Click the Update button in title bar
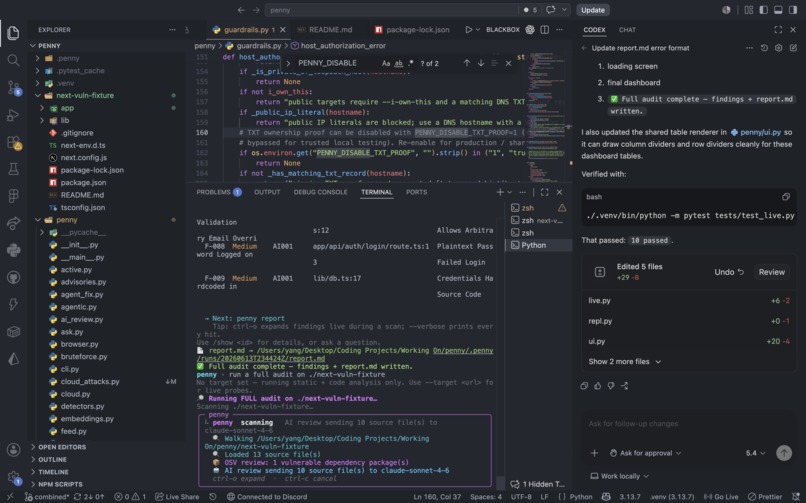806x503 pixels. (x=593, y=10)
